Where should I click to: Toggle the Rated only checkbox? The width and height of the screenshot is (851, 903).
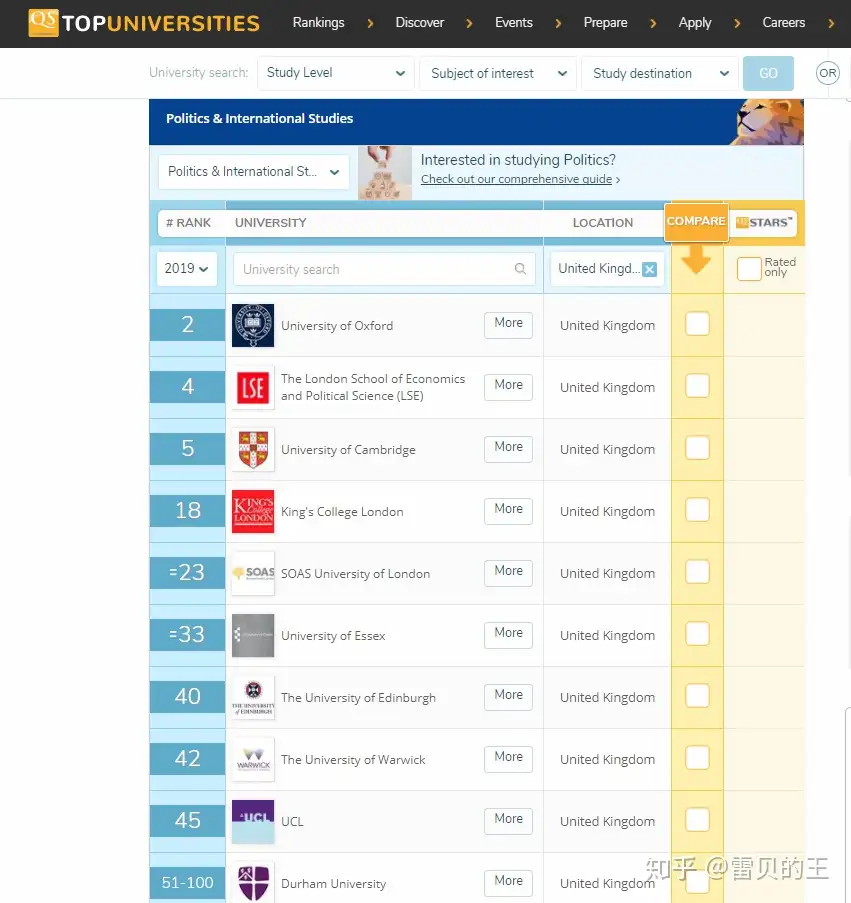749,269
